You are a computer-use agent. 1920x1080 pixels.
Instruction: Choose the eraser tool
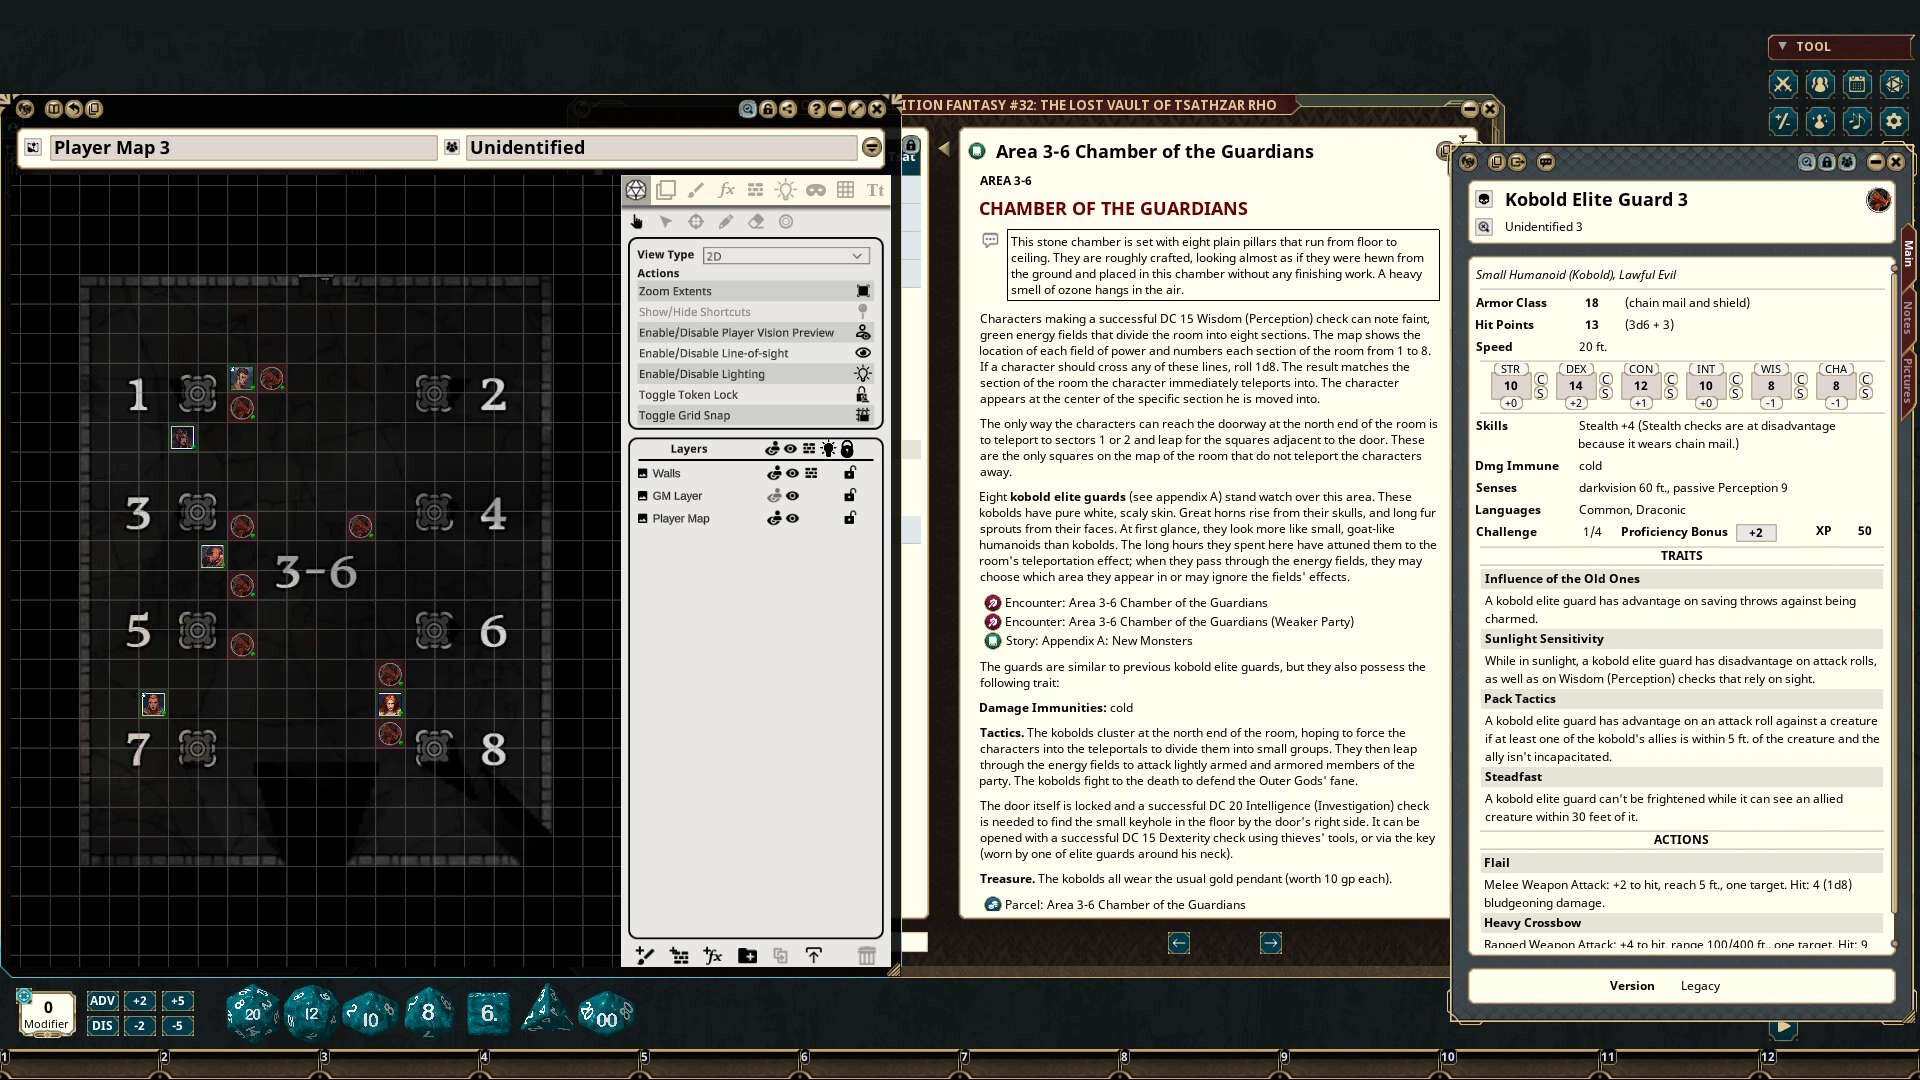pyautogui.click(x=756, y=222)
